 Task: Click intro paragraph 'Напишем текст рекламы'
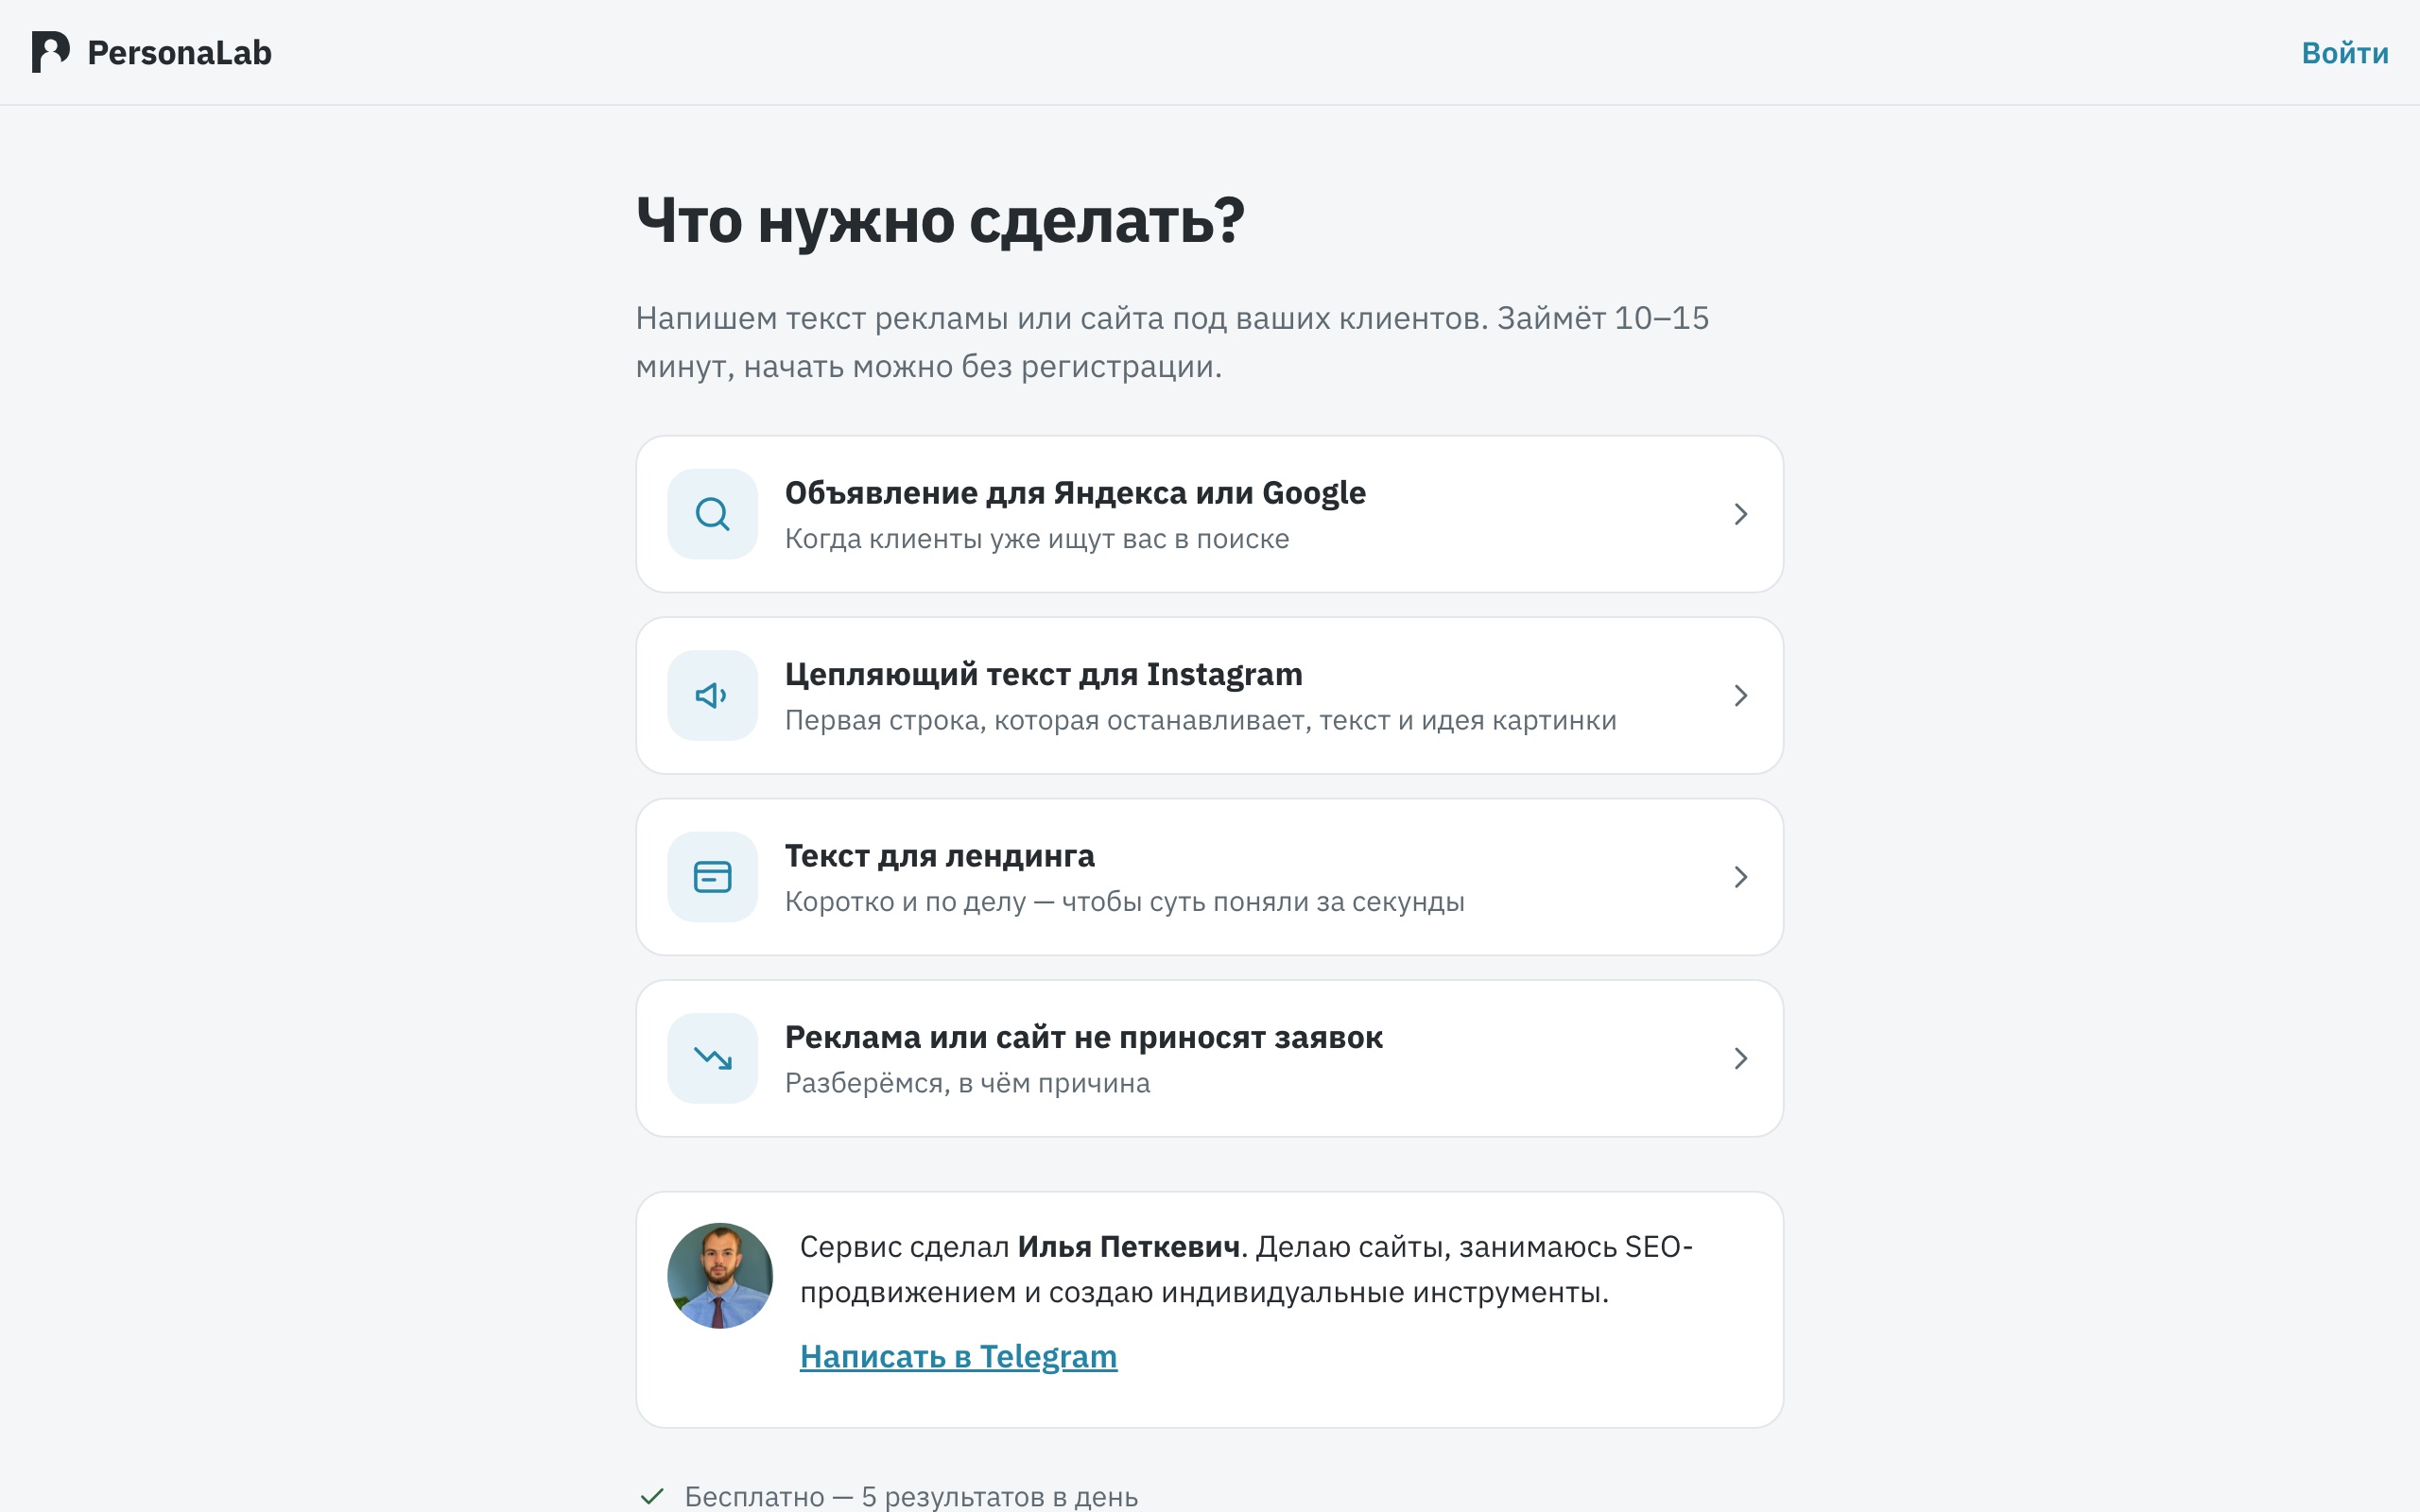[1172, 342]
